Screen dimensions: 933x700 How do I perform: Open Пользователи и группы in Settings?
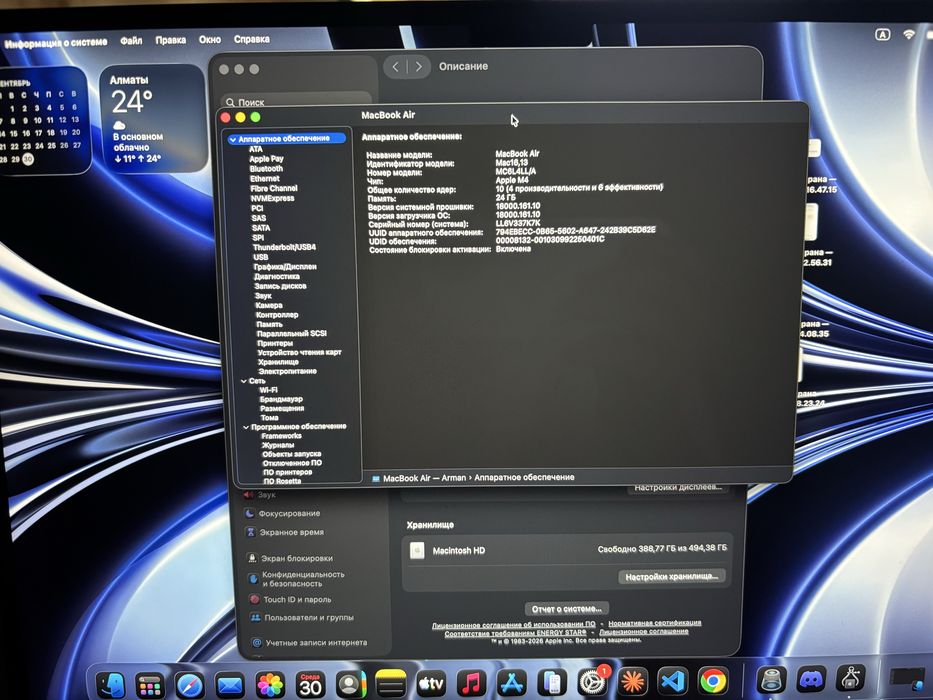pos(302,618)
